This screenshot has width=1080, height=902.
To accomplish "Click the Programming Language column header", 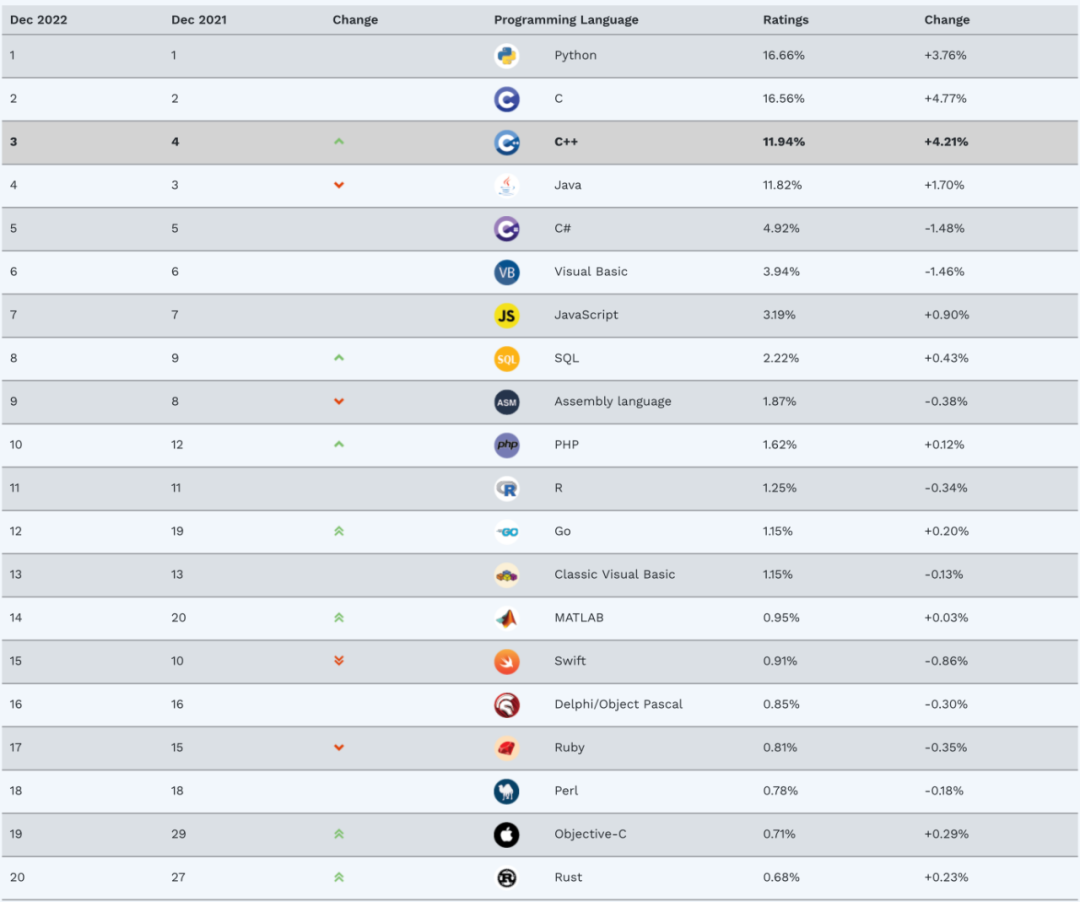I will click(565, 20).
